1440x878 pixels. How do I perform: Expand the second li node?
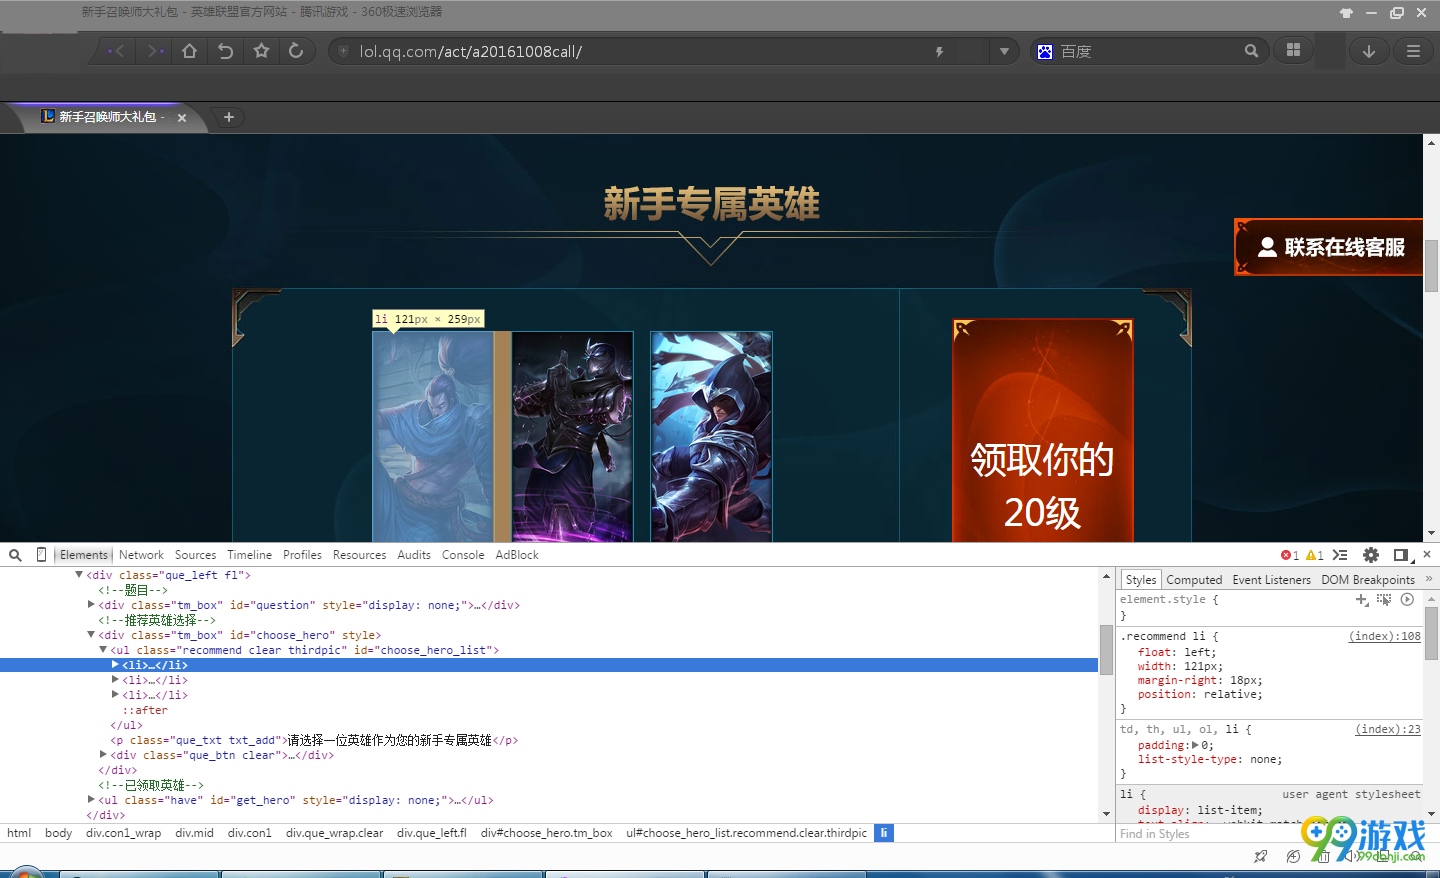pyautogui.click(x=115, y=680)
